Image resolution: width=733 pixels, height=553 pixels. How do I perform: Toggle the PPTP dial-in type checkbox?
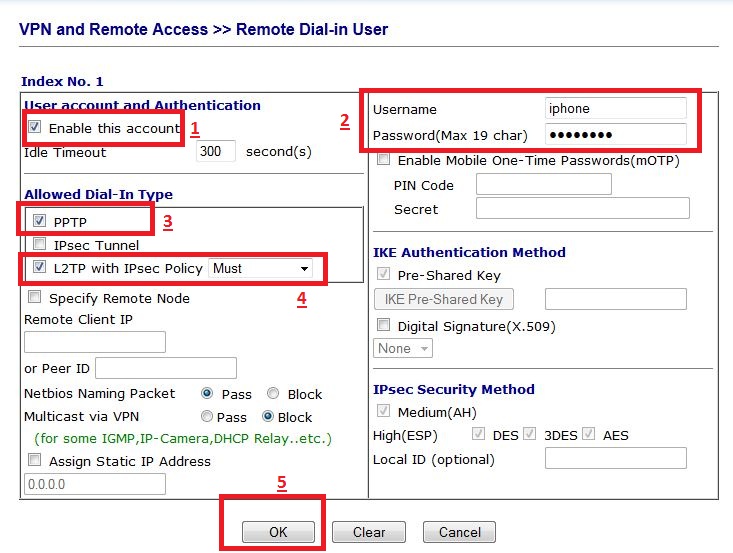pyautogui.click(x=39, y=220)
